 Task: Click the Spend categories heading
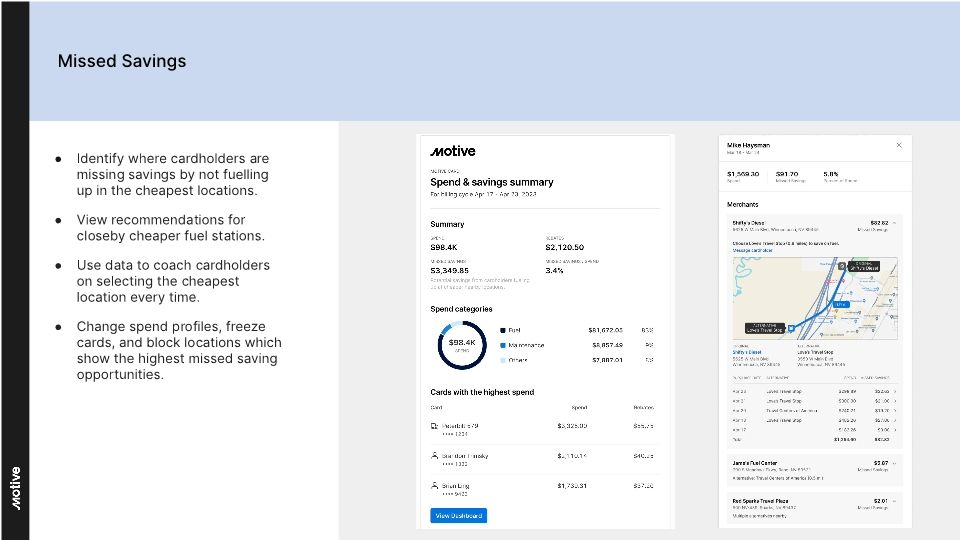pos(461,309)
